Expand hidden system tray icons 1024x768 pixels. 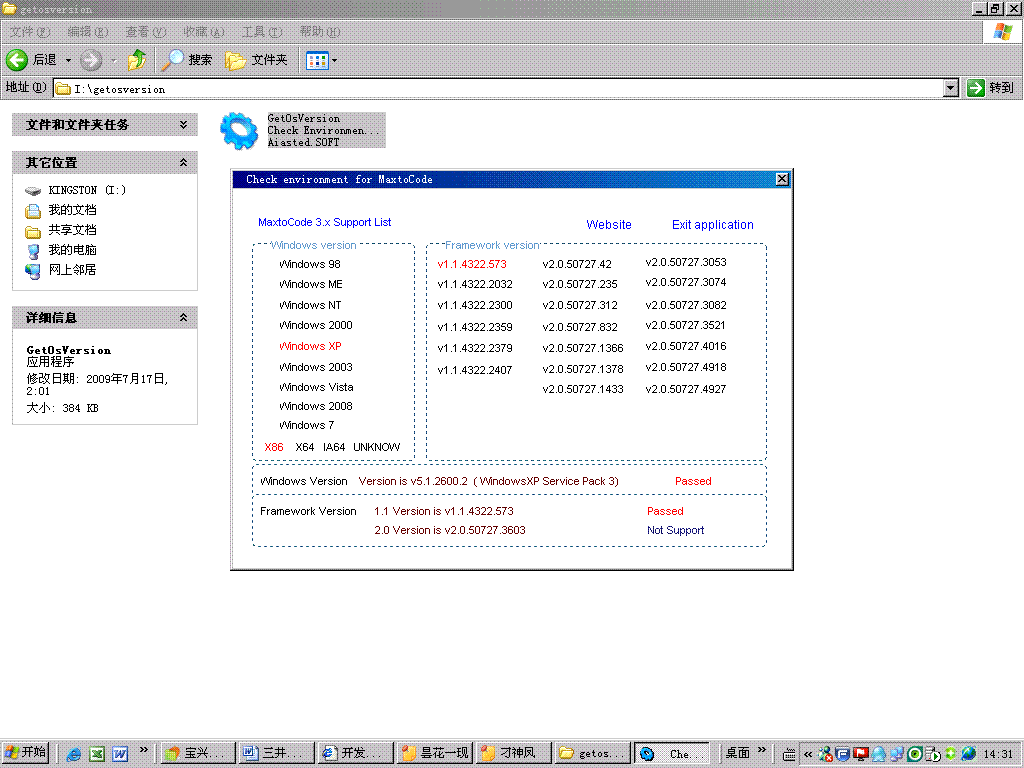808,754
